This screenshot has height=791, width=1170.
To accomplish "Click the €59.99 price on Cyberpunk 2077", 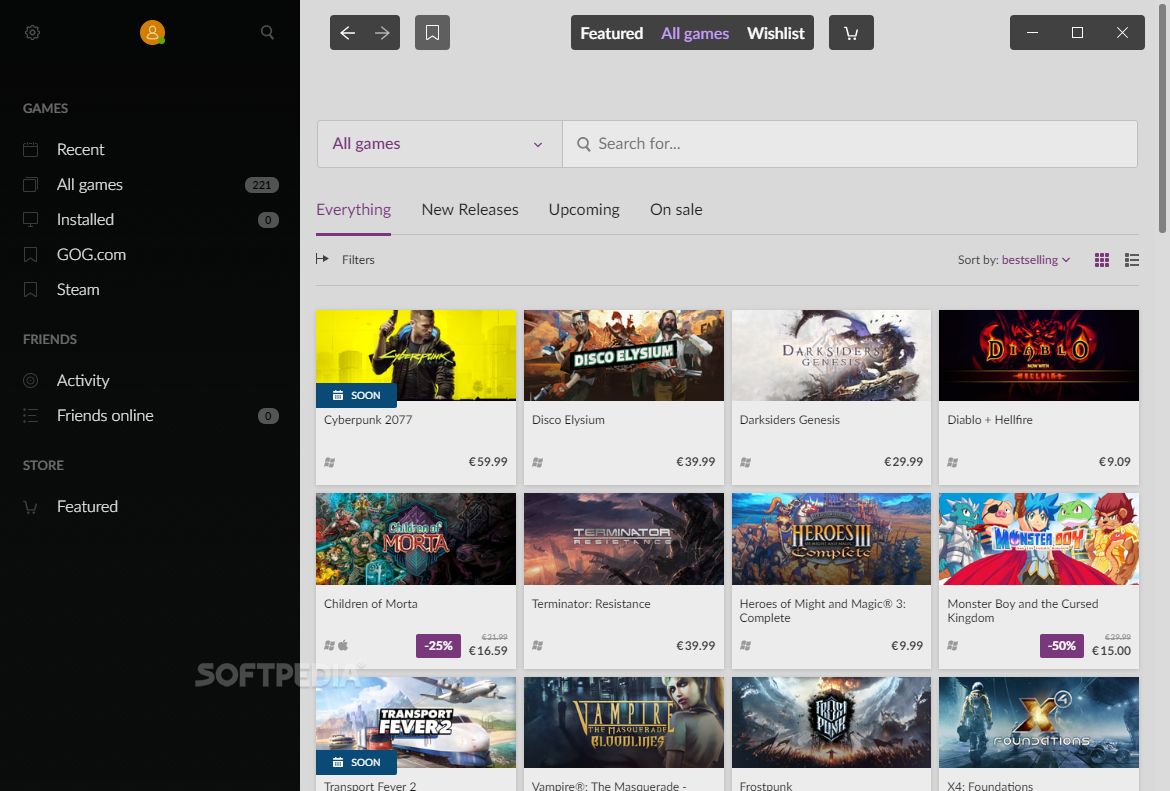I will click(488, 462).
